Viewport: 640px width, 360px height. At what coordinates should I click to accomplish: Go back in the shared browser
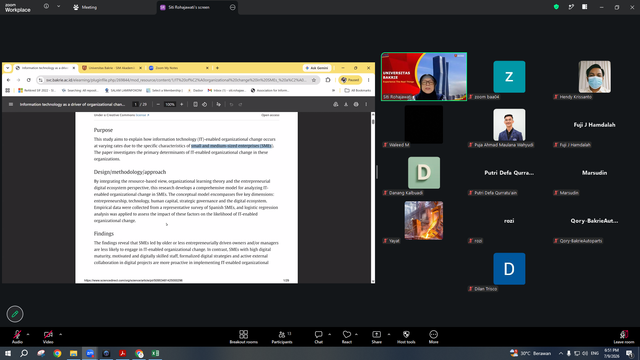(9, 80)
